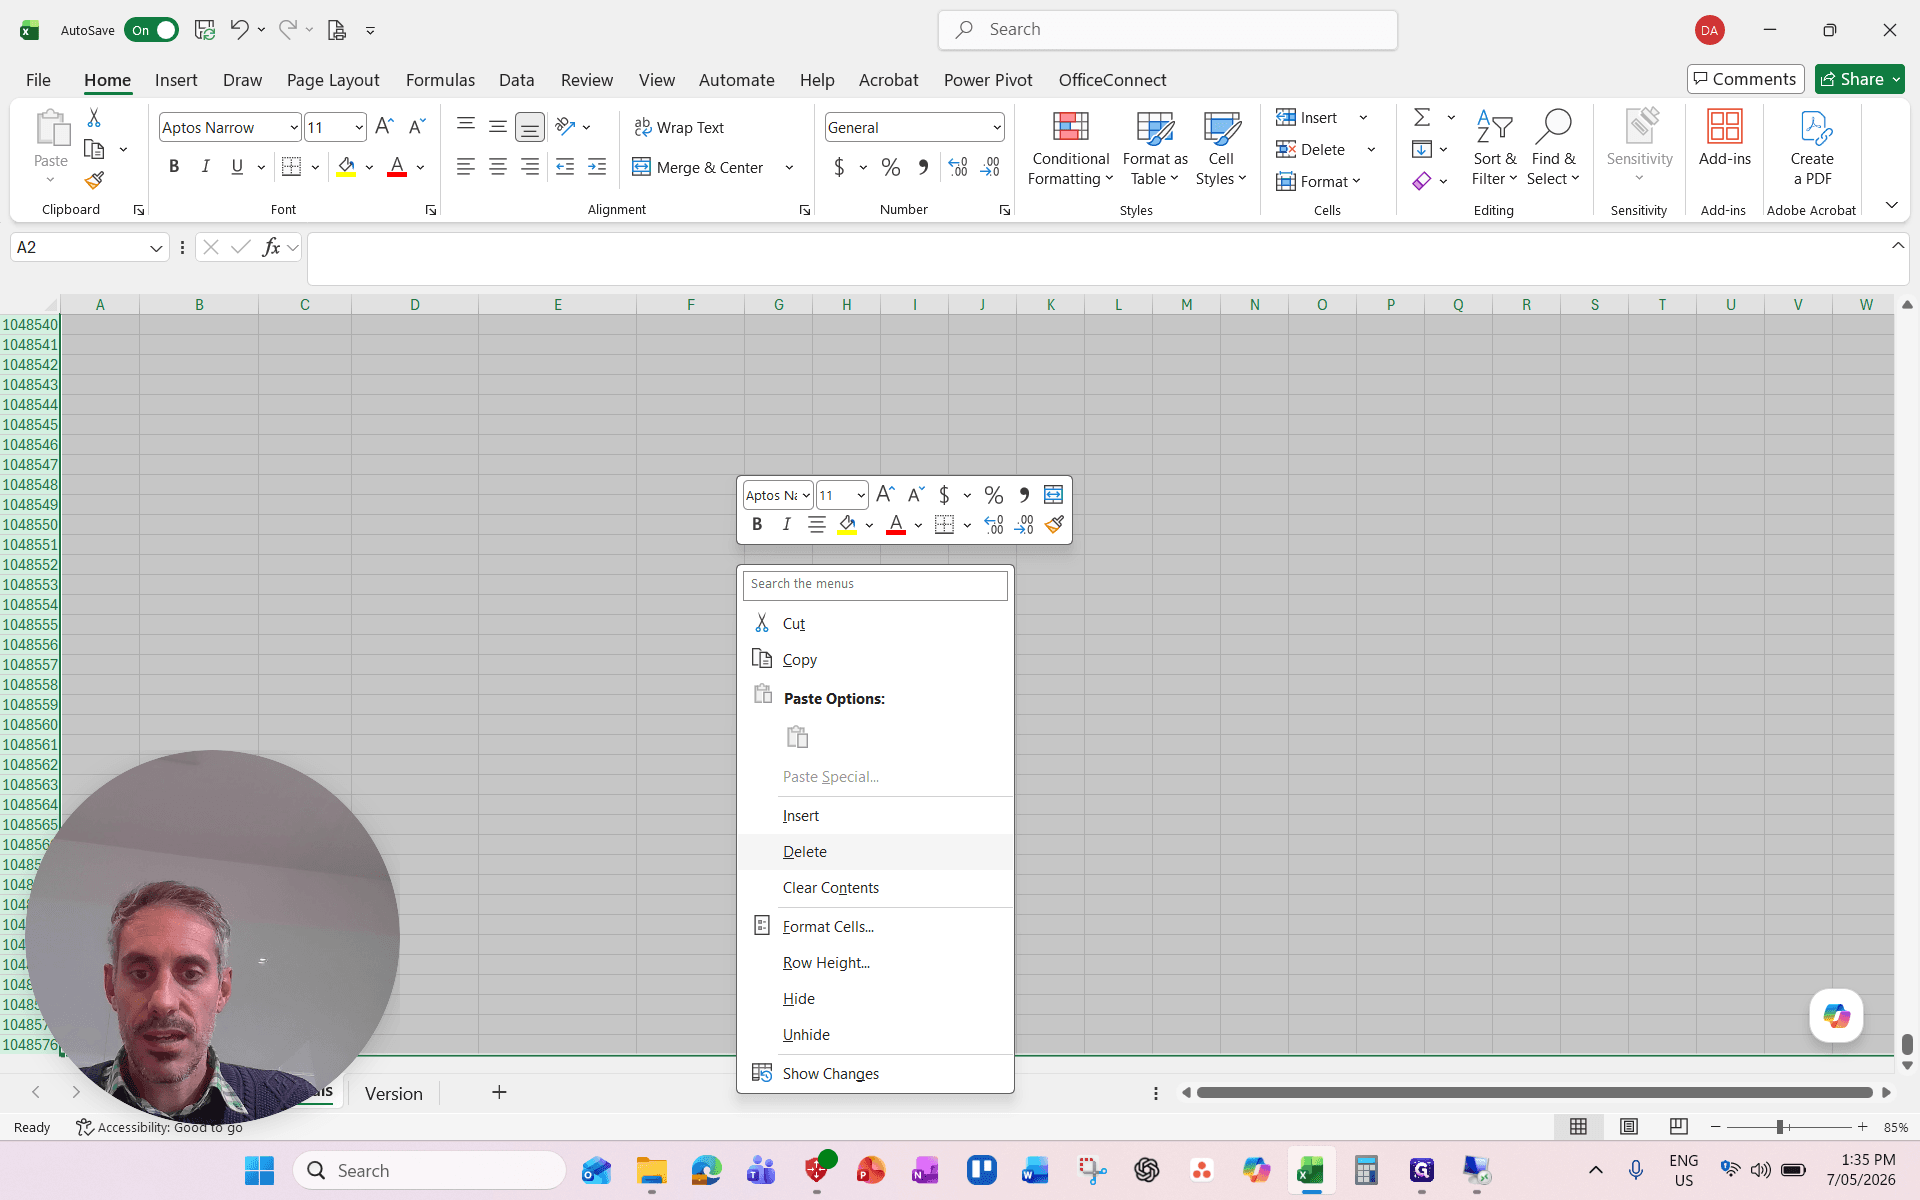The height and width of the screenshot is (1200, 1920).
Task: Open the mini toolbar font size dropdown
Action: tap(861, 495)
